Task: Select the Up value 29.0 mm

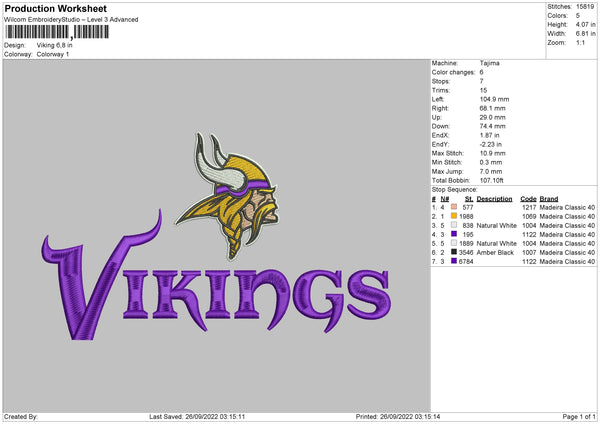Action: (492, 117)
